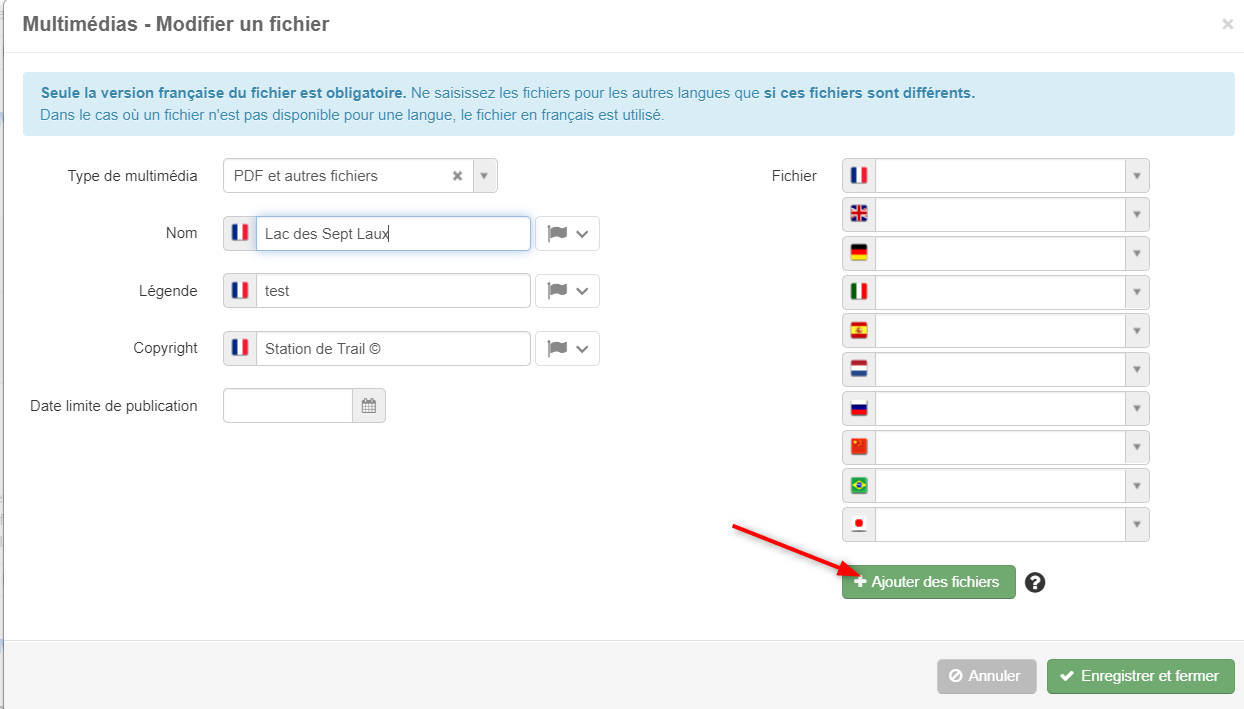Click the Spanish flag in Fichier list
This screenshot has width=1244, height=709.
tap(859, 331)
